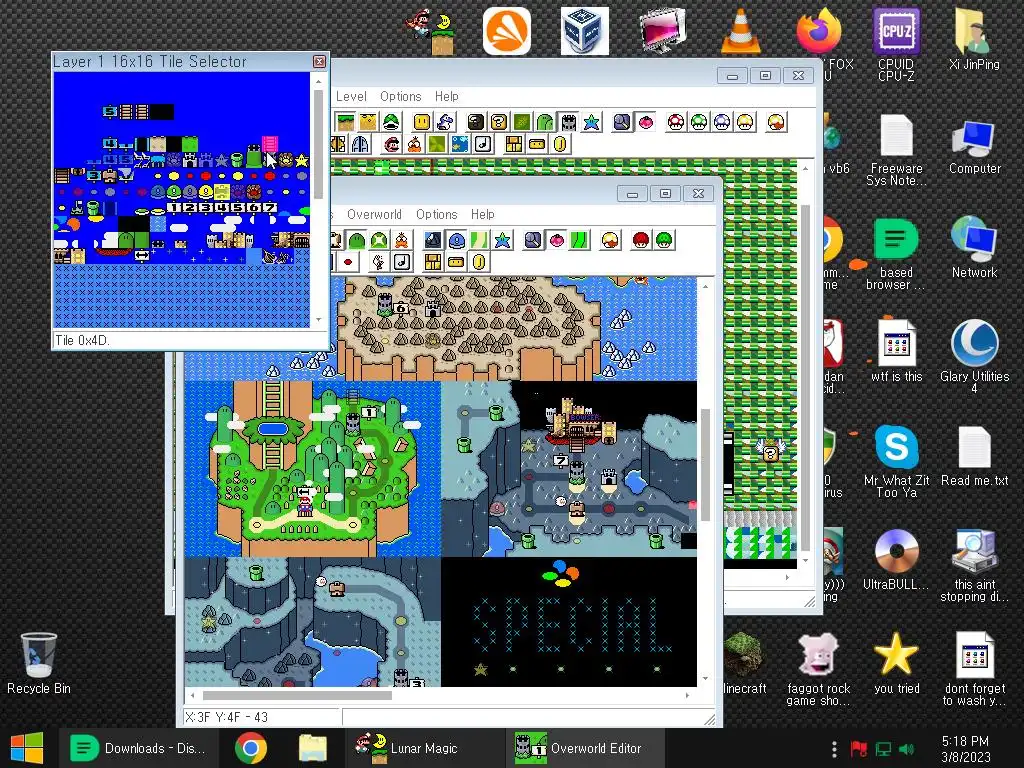
Task: Click the music note icon in Overworld Editor toolbar
Action: tap(402, 262)
